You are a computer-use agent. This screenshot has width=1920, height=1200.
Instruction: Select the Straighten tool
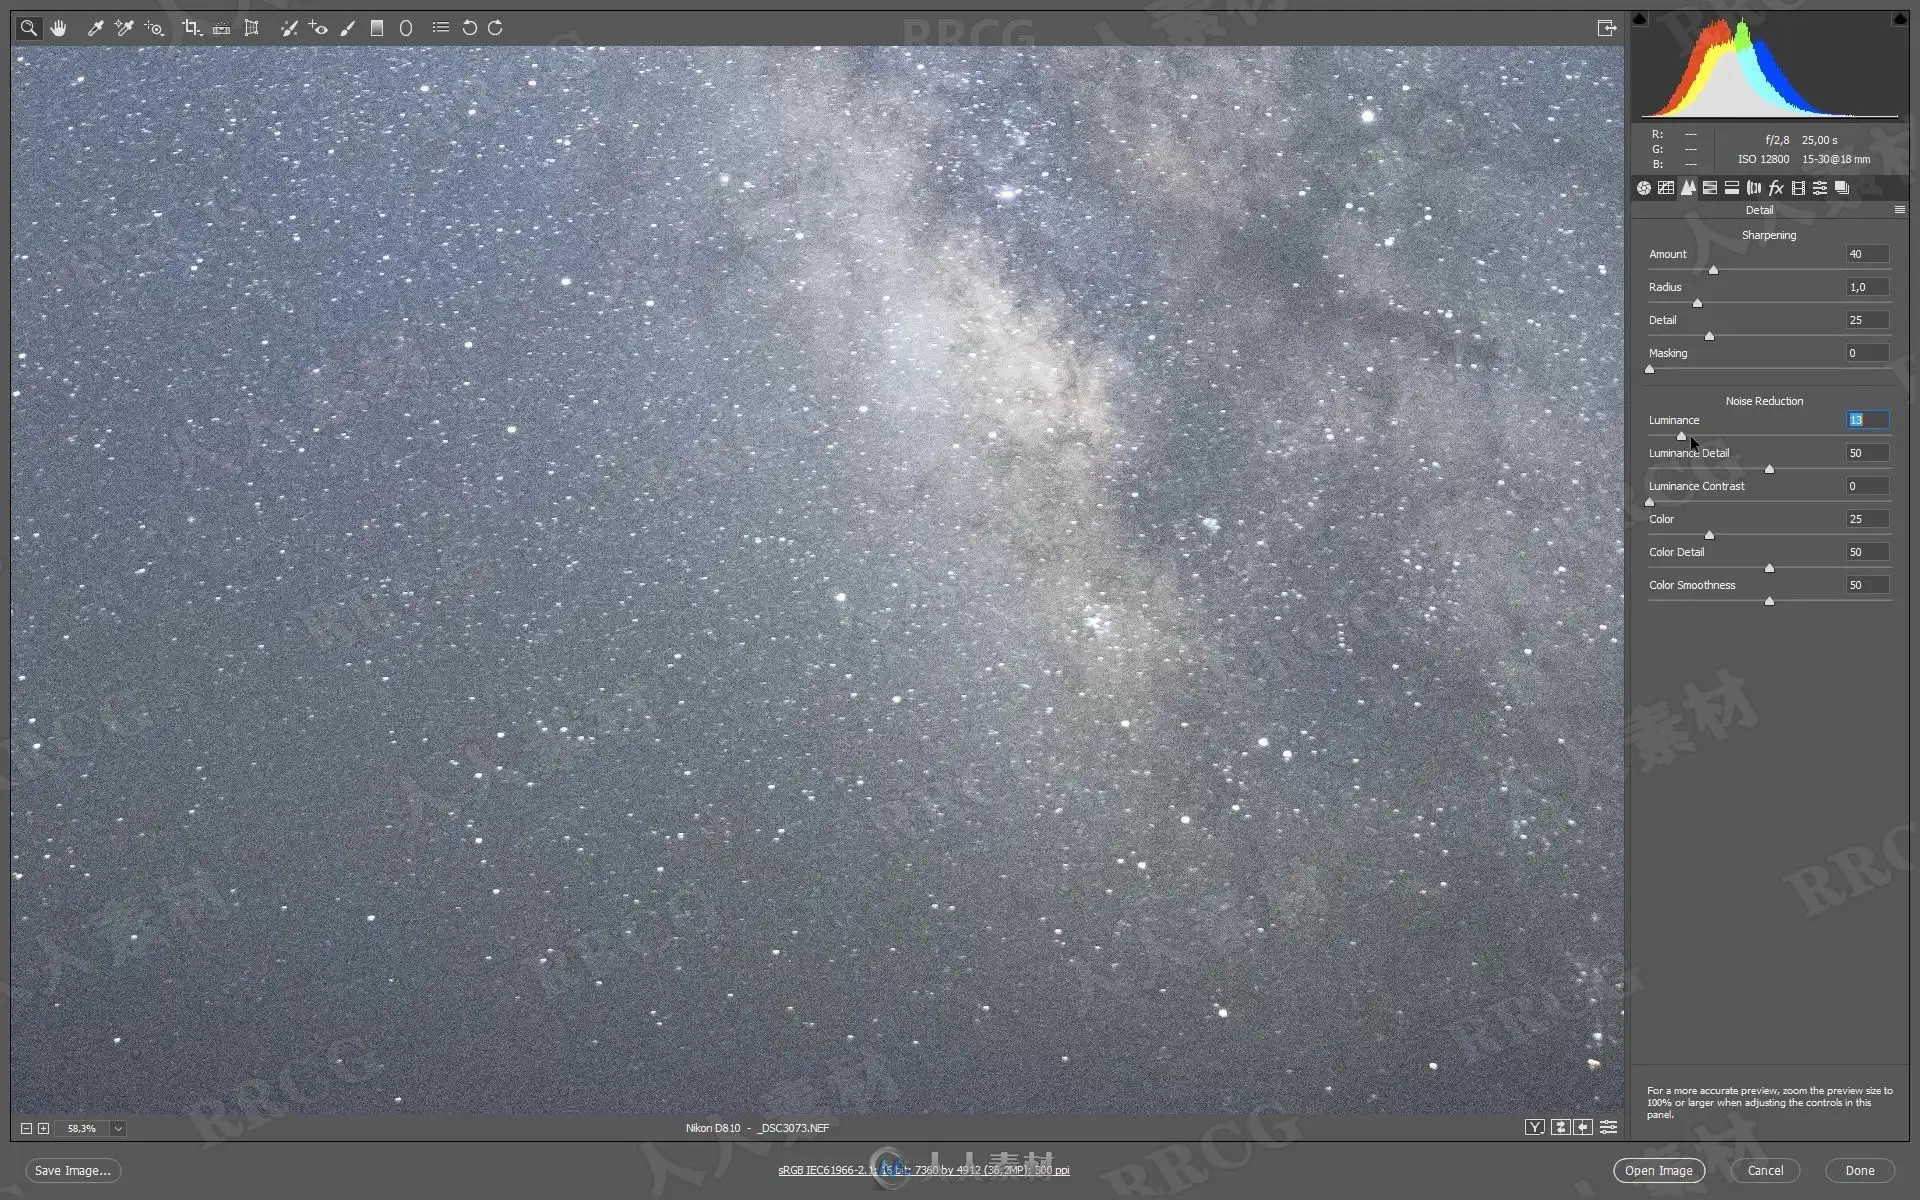pos(221,28)
